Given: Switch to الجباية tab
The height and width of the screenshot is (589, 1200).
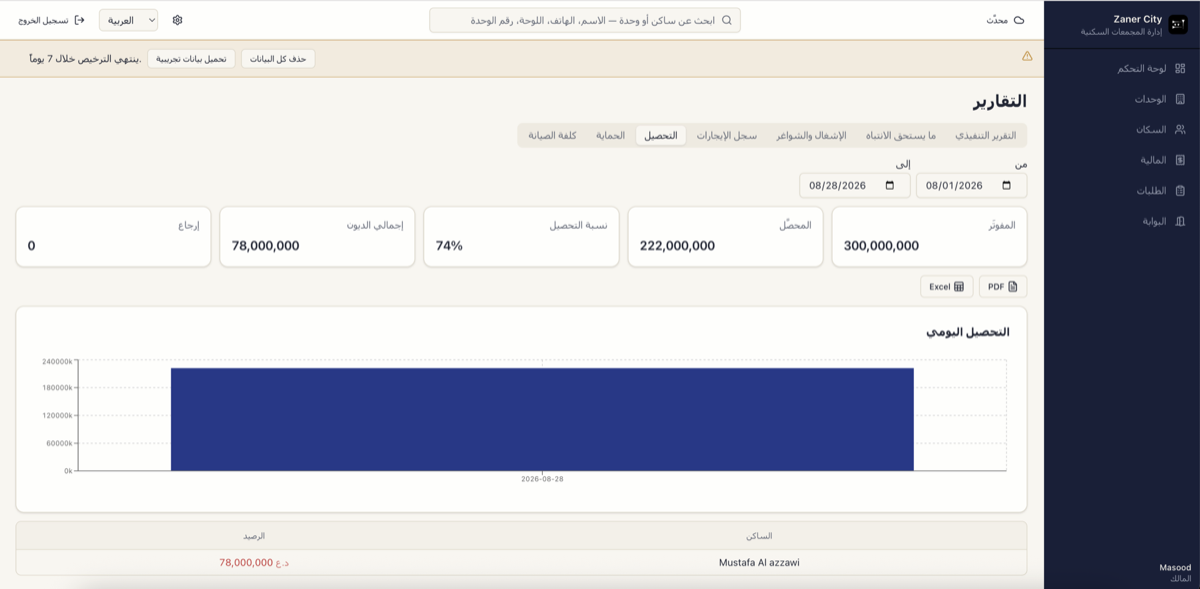Looking at the screenshot, I should (x=610, y=136).
